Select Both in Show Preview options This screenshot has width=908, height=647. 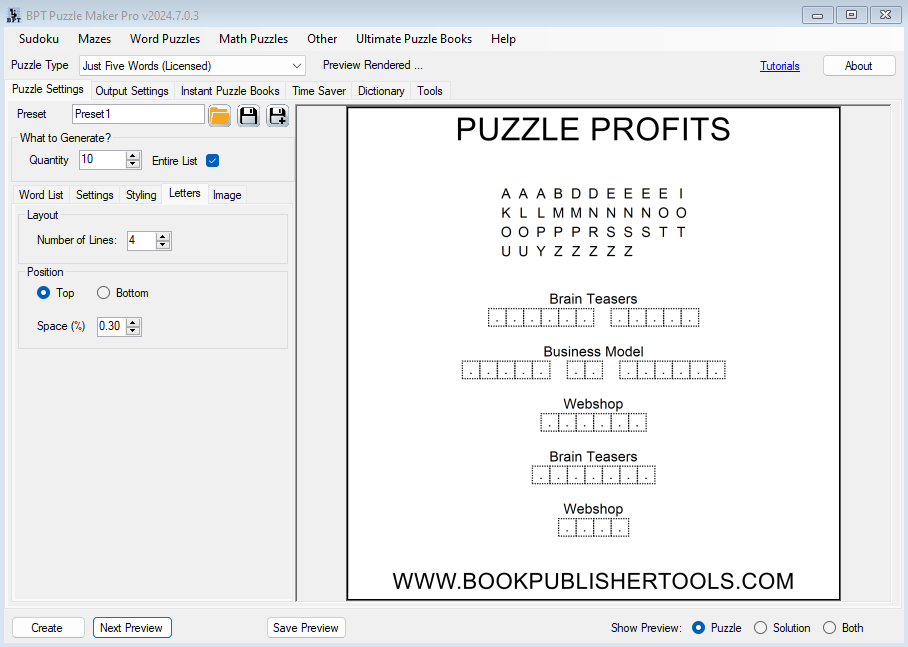[x=830, y=628]
